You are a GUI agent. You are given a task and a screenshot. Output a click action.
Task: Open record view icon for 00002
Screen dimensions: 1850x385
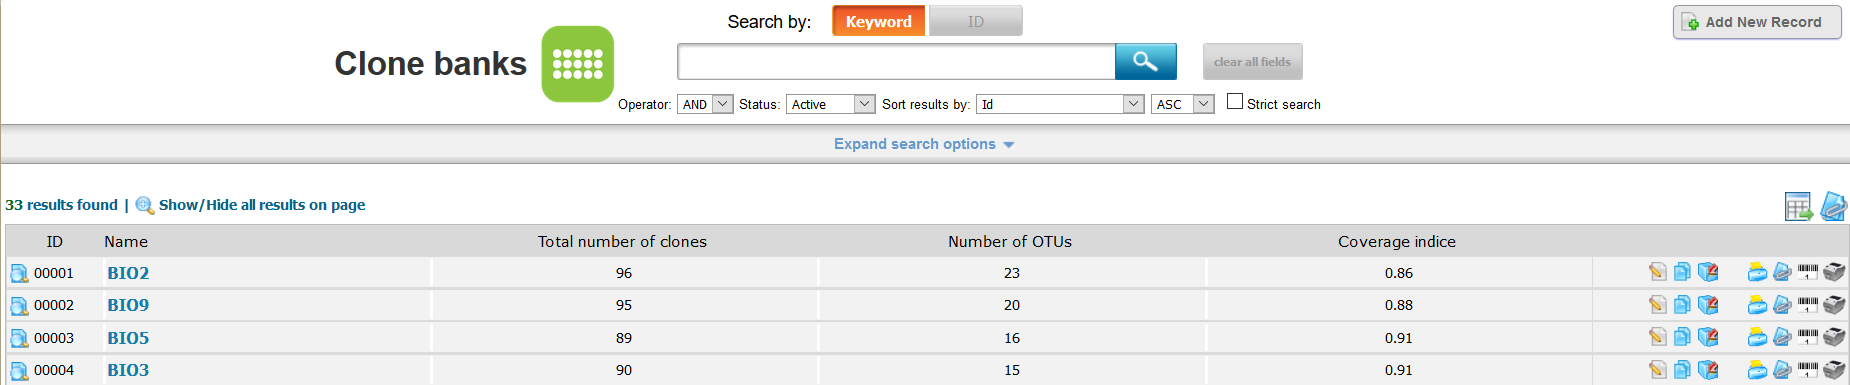click(19, 305)
